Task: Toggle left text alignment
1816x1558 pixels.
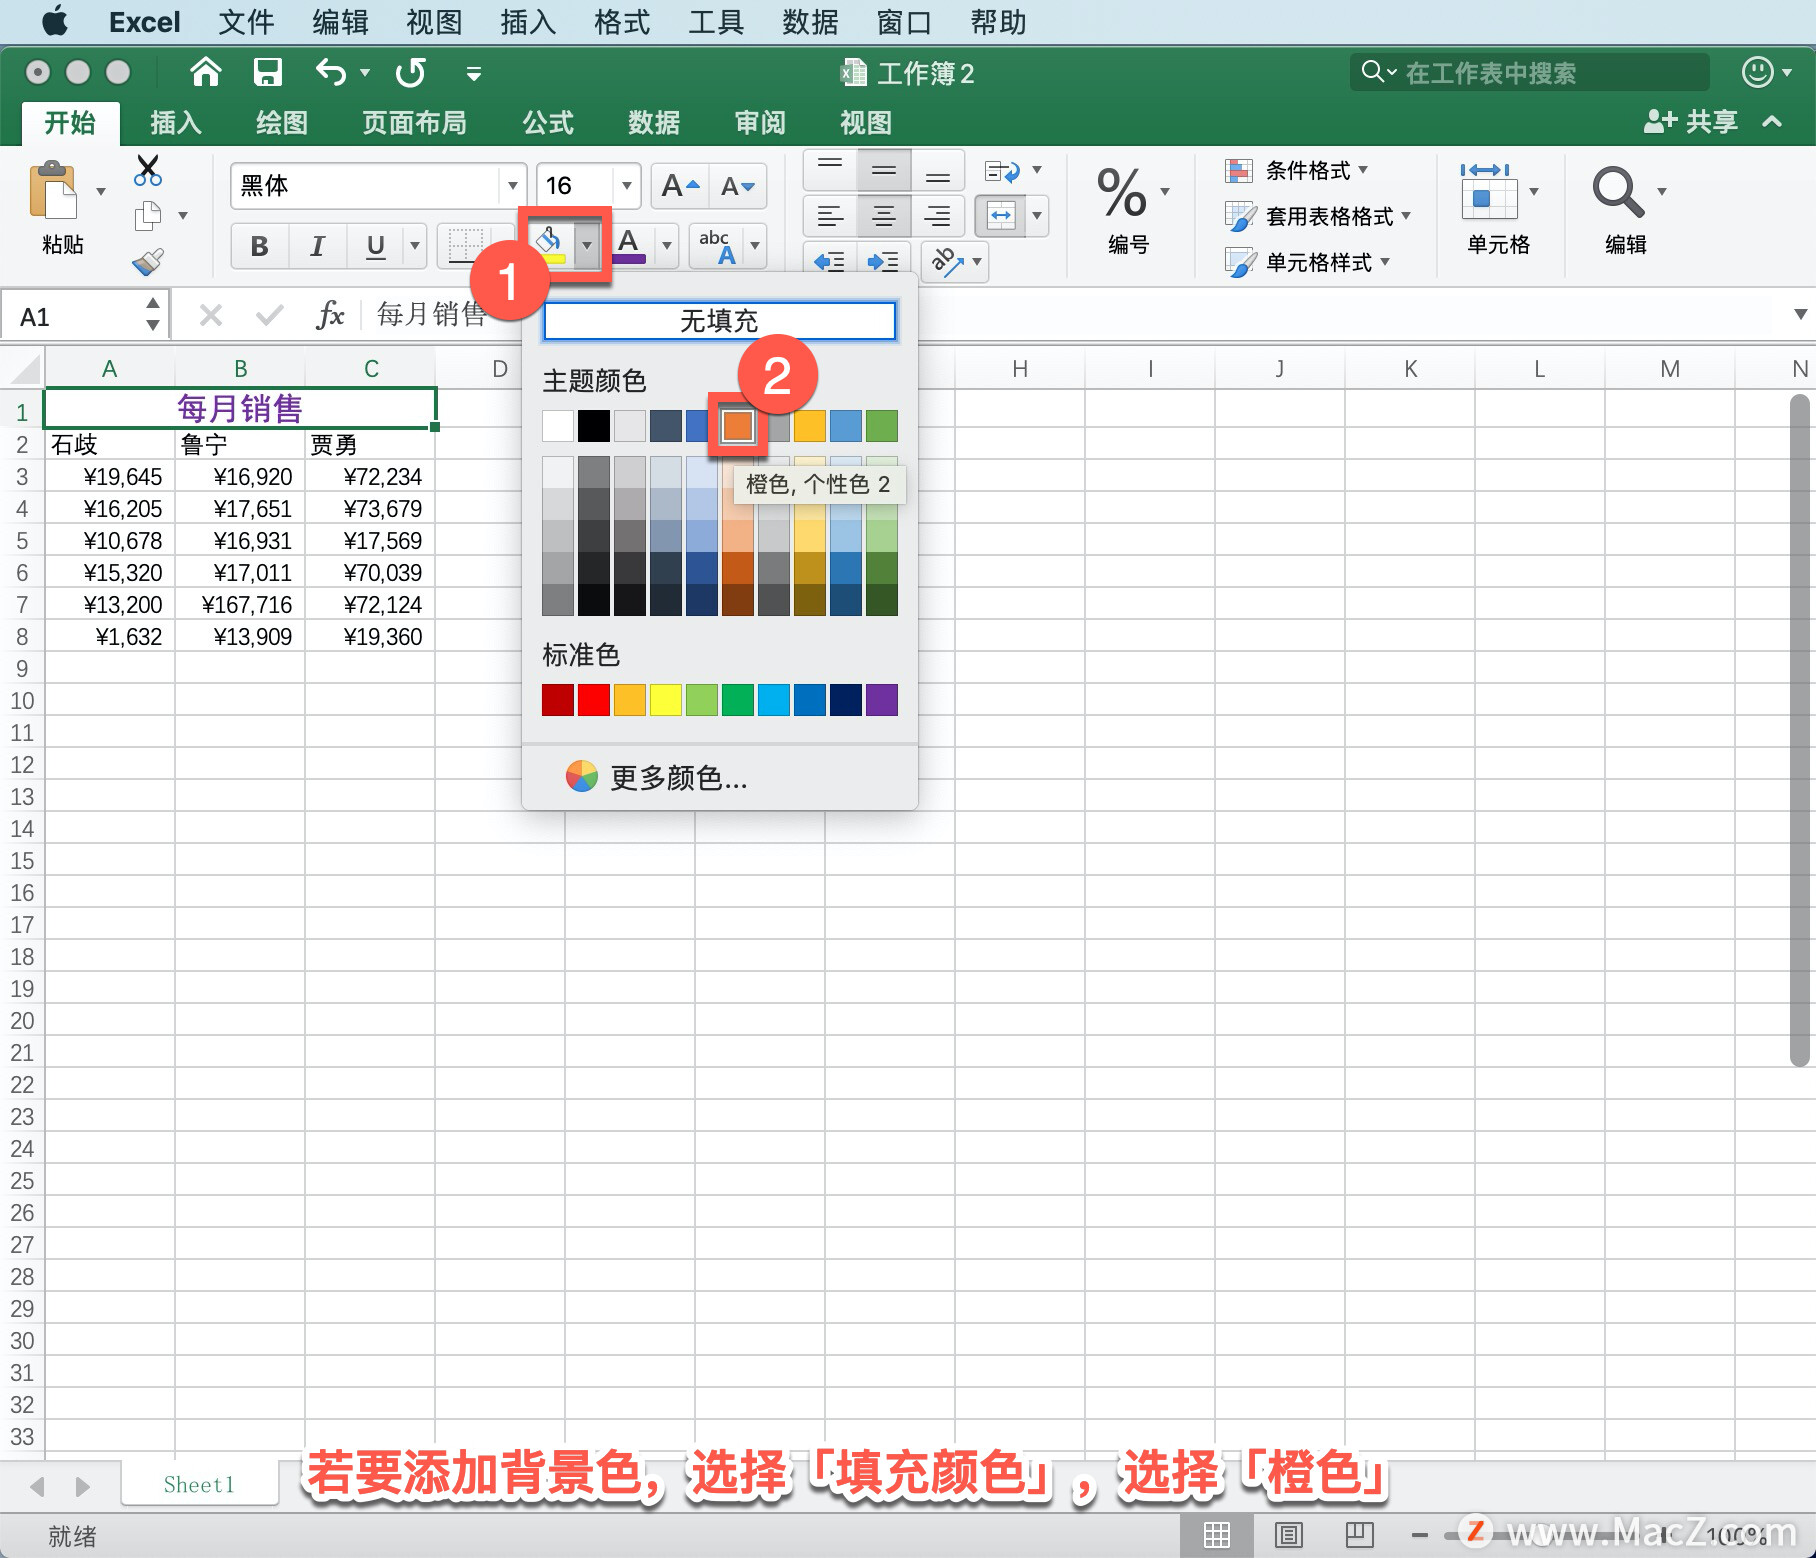Action: (x=830, y=215)
